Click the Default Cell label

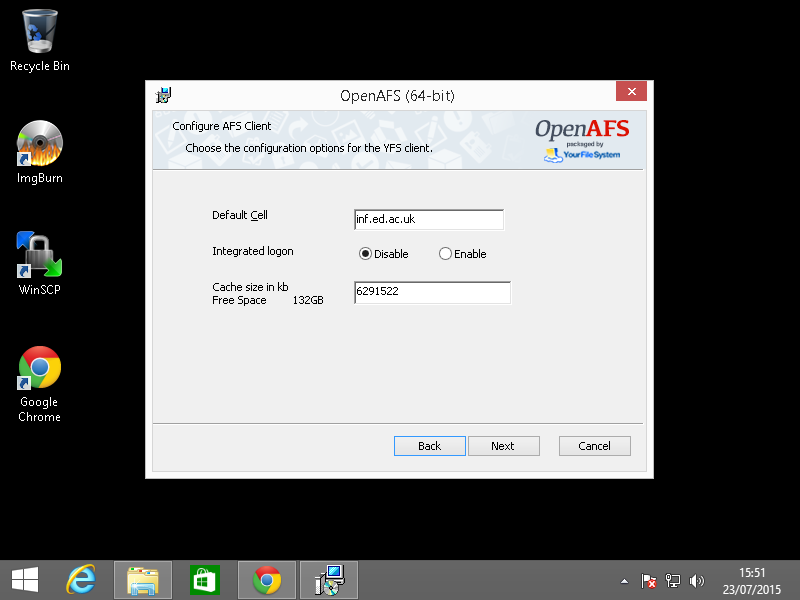(x=240, y=215)
